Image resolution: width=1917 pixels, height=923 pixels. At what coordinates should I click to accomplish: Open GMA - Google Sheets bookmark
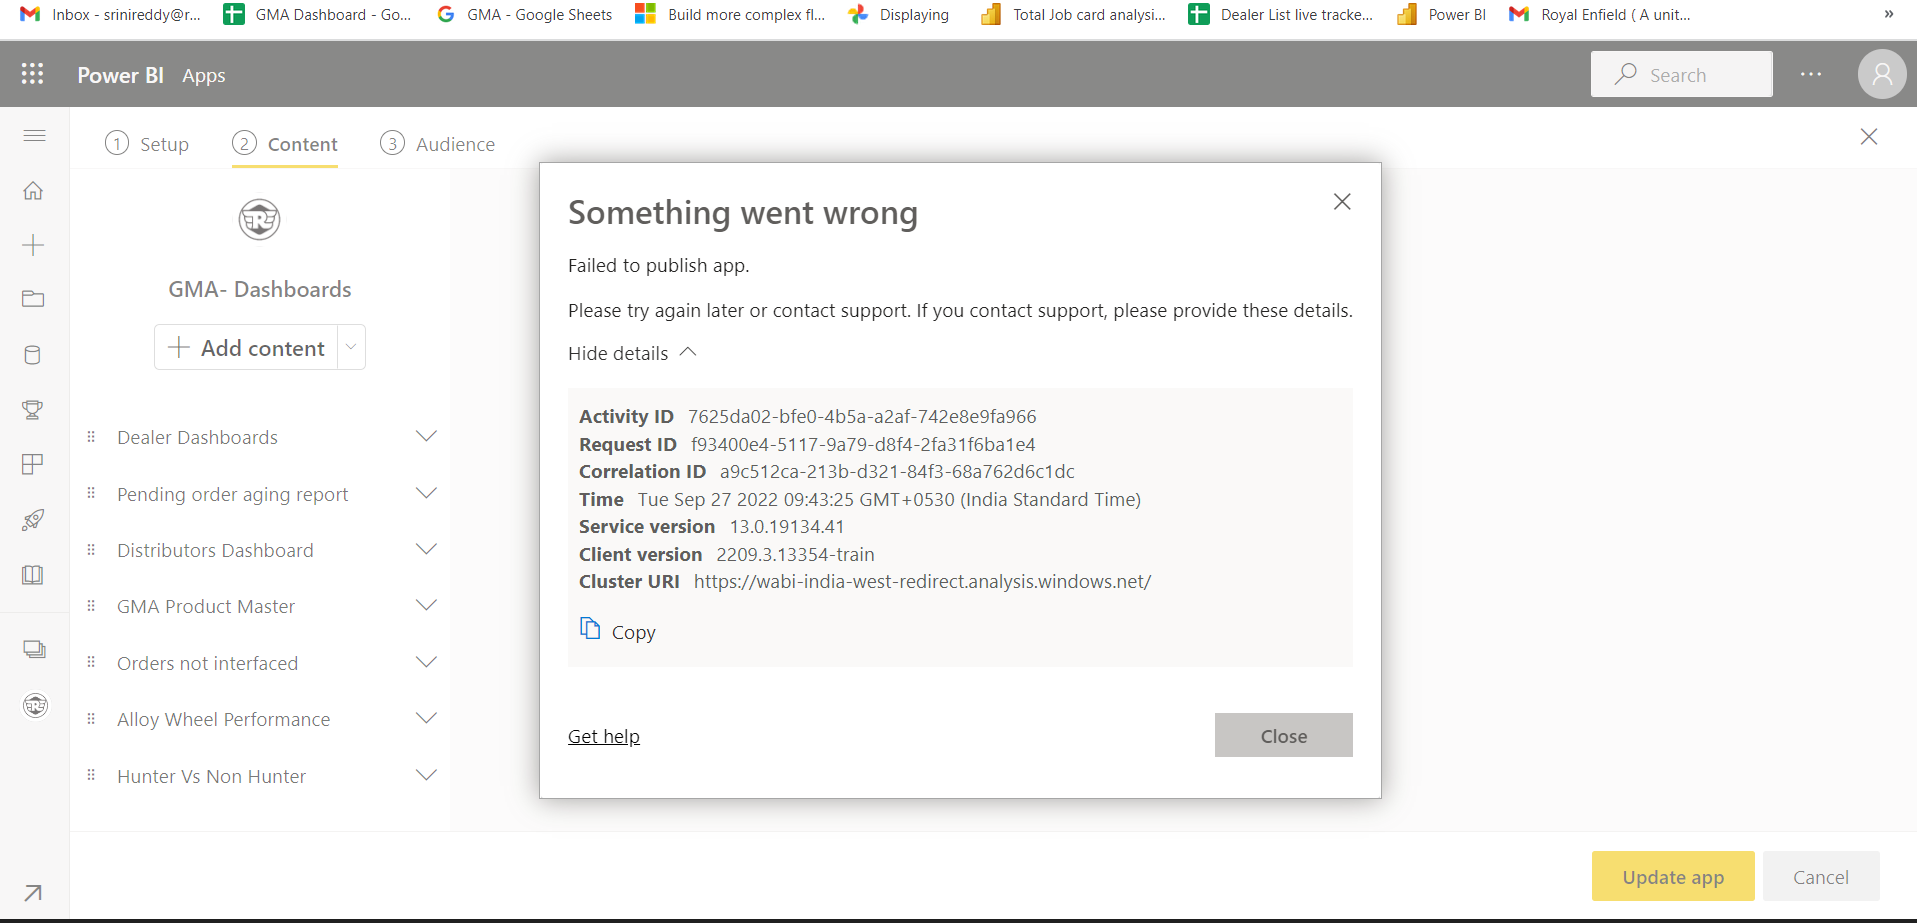[x=525, y=14]
